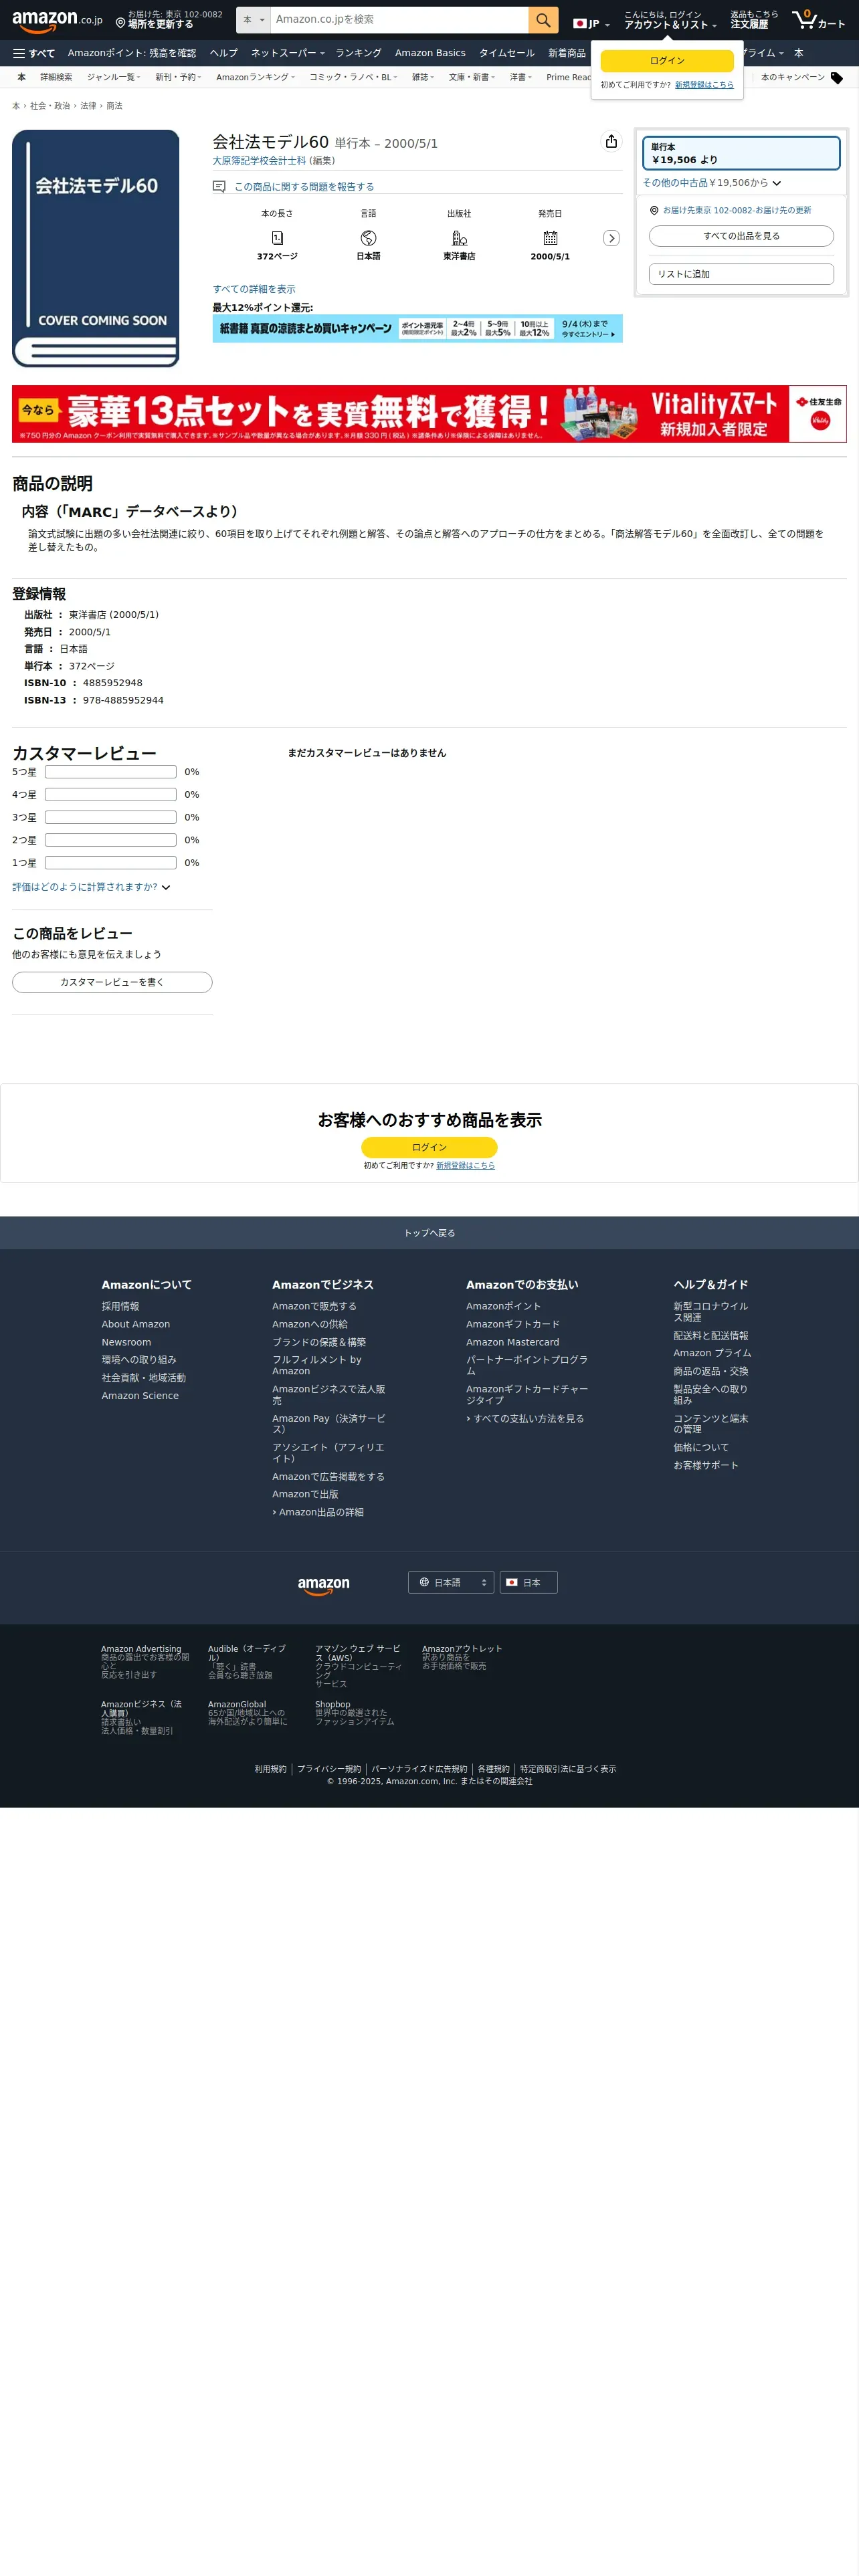The height and width of the screenshot is (2576, 859).
Task: Open the search category dropdown 本
Action: [x=254, y=20]
